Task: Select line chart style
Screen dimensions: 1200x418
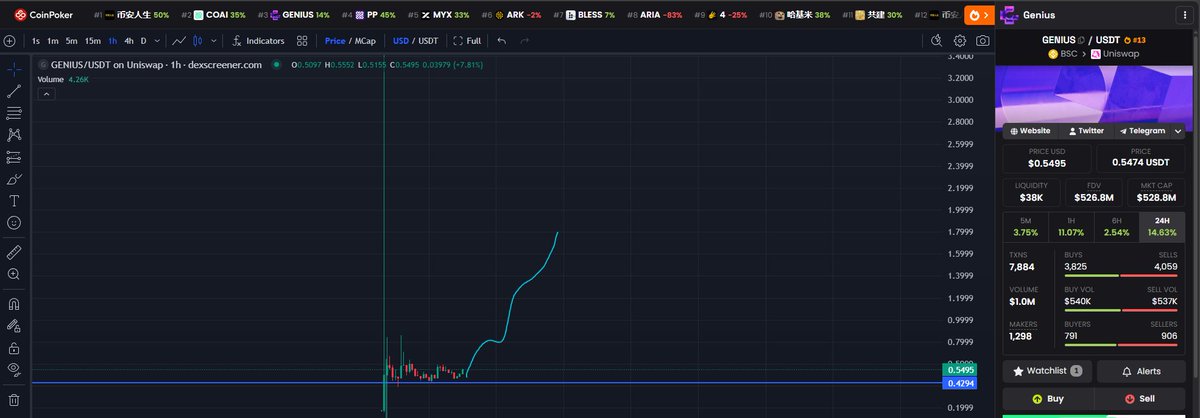Action: click(x=178, y=41)
